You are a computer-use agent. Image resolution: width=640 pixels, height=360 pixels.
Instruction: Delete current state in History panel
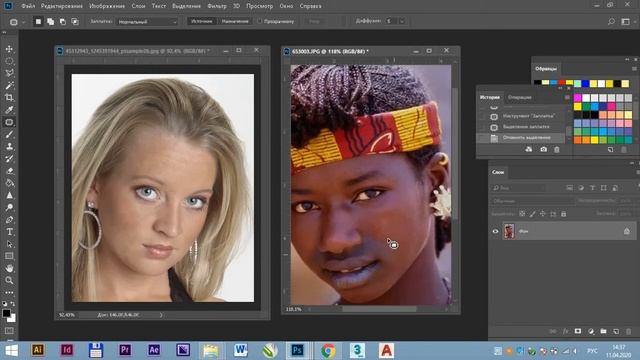point(557,149)
